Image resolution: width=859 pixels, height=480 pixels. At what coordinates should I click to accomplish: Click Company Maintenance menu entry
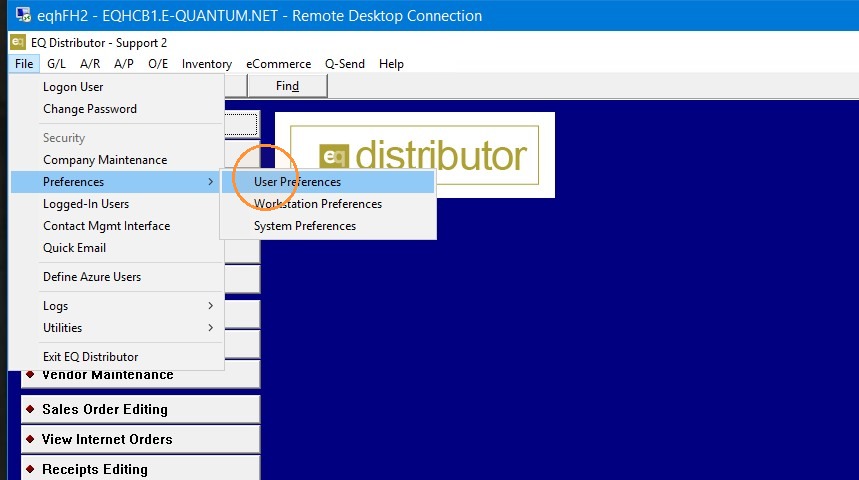pyautogui.click(x=117, y=159)
